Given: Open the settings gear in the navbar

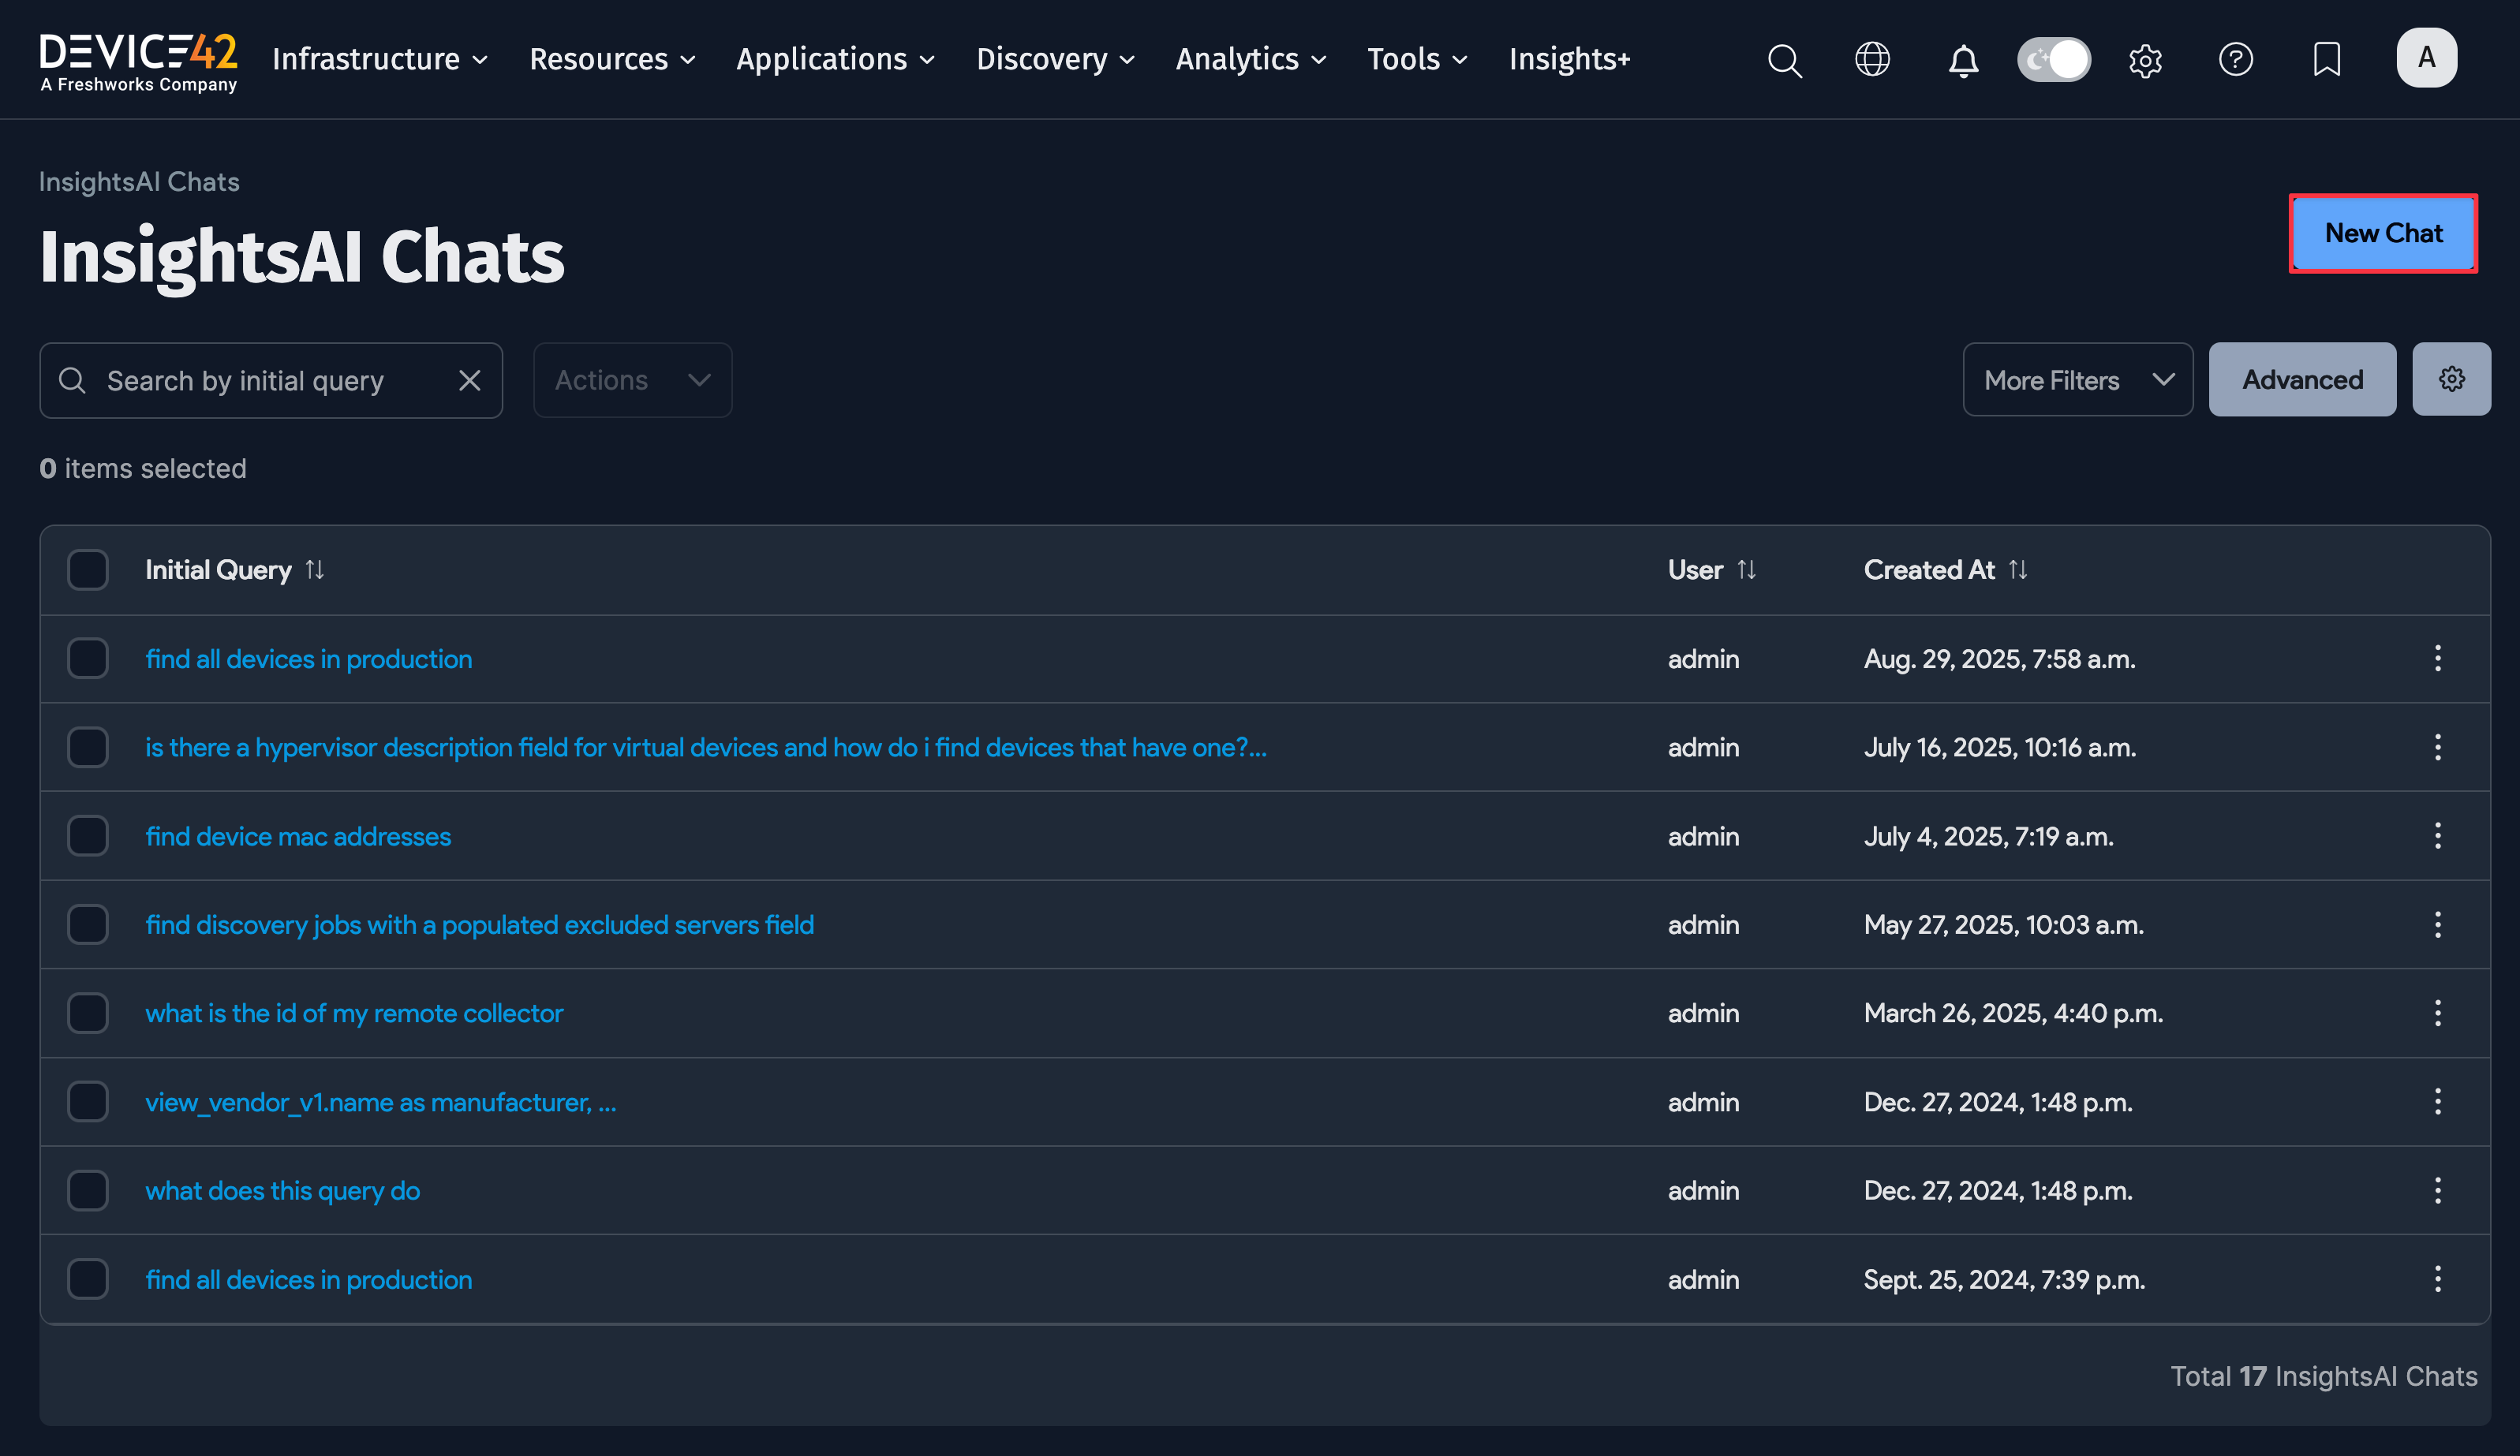Looking at the screenshot, I should click(2145, 60).
